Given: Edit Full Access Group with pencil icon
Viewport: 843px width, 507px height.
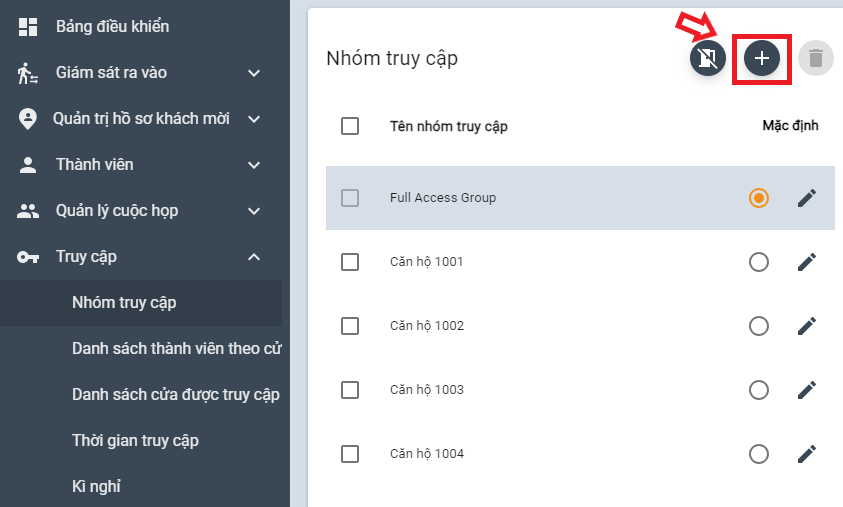Looking at the screenshot, I should click(x=807, y=198).
